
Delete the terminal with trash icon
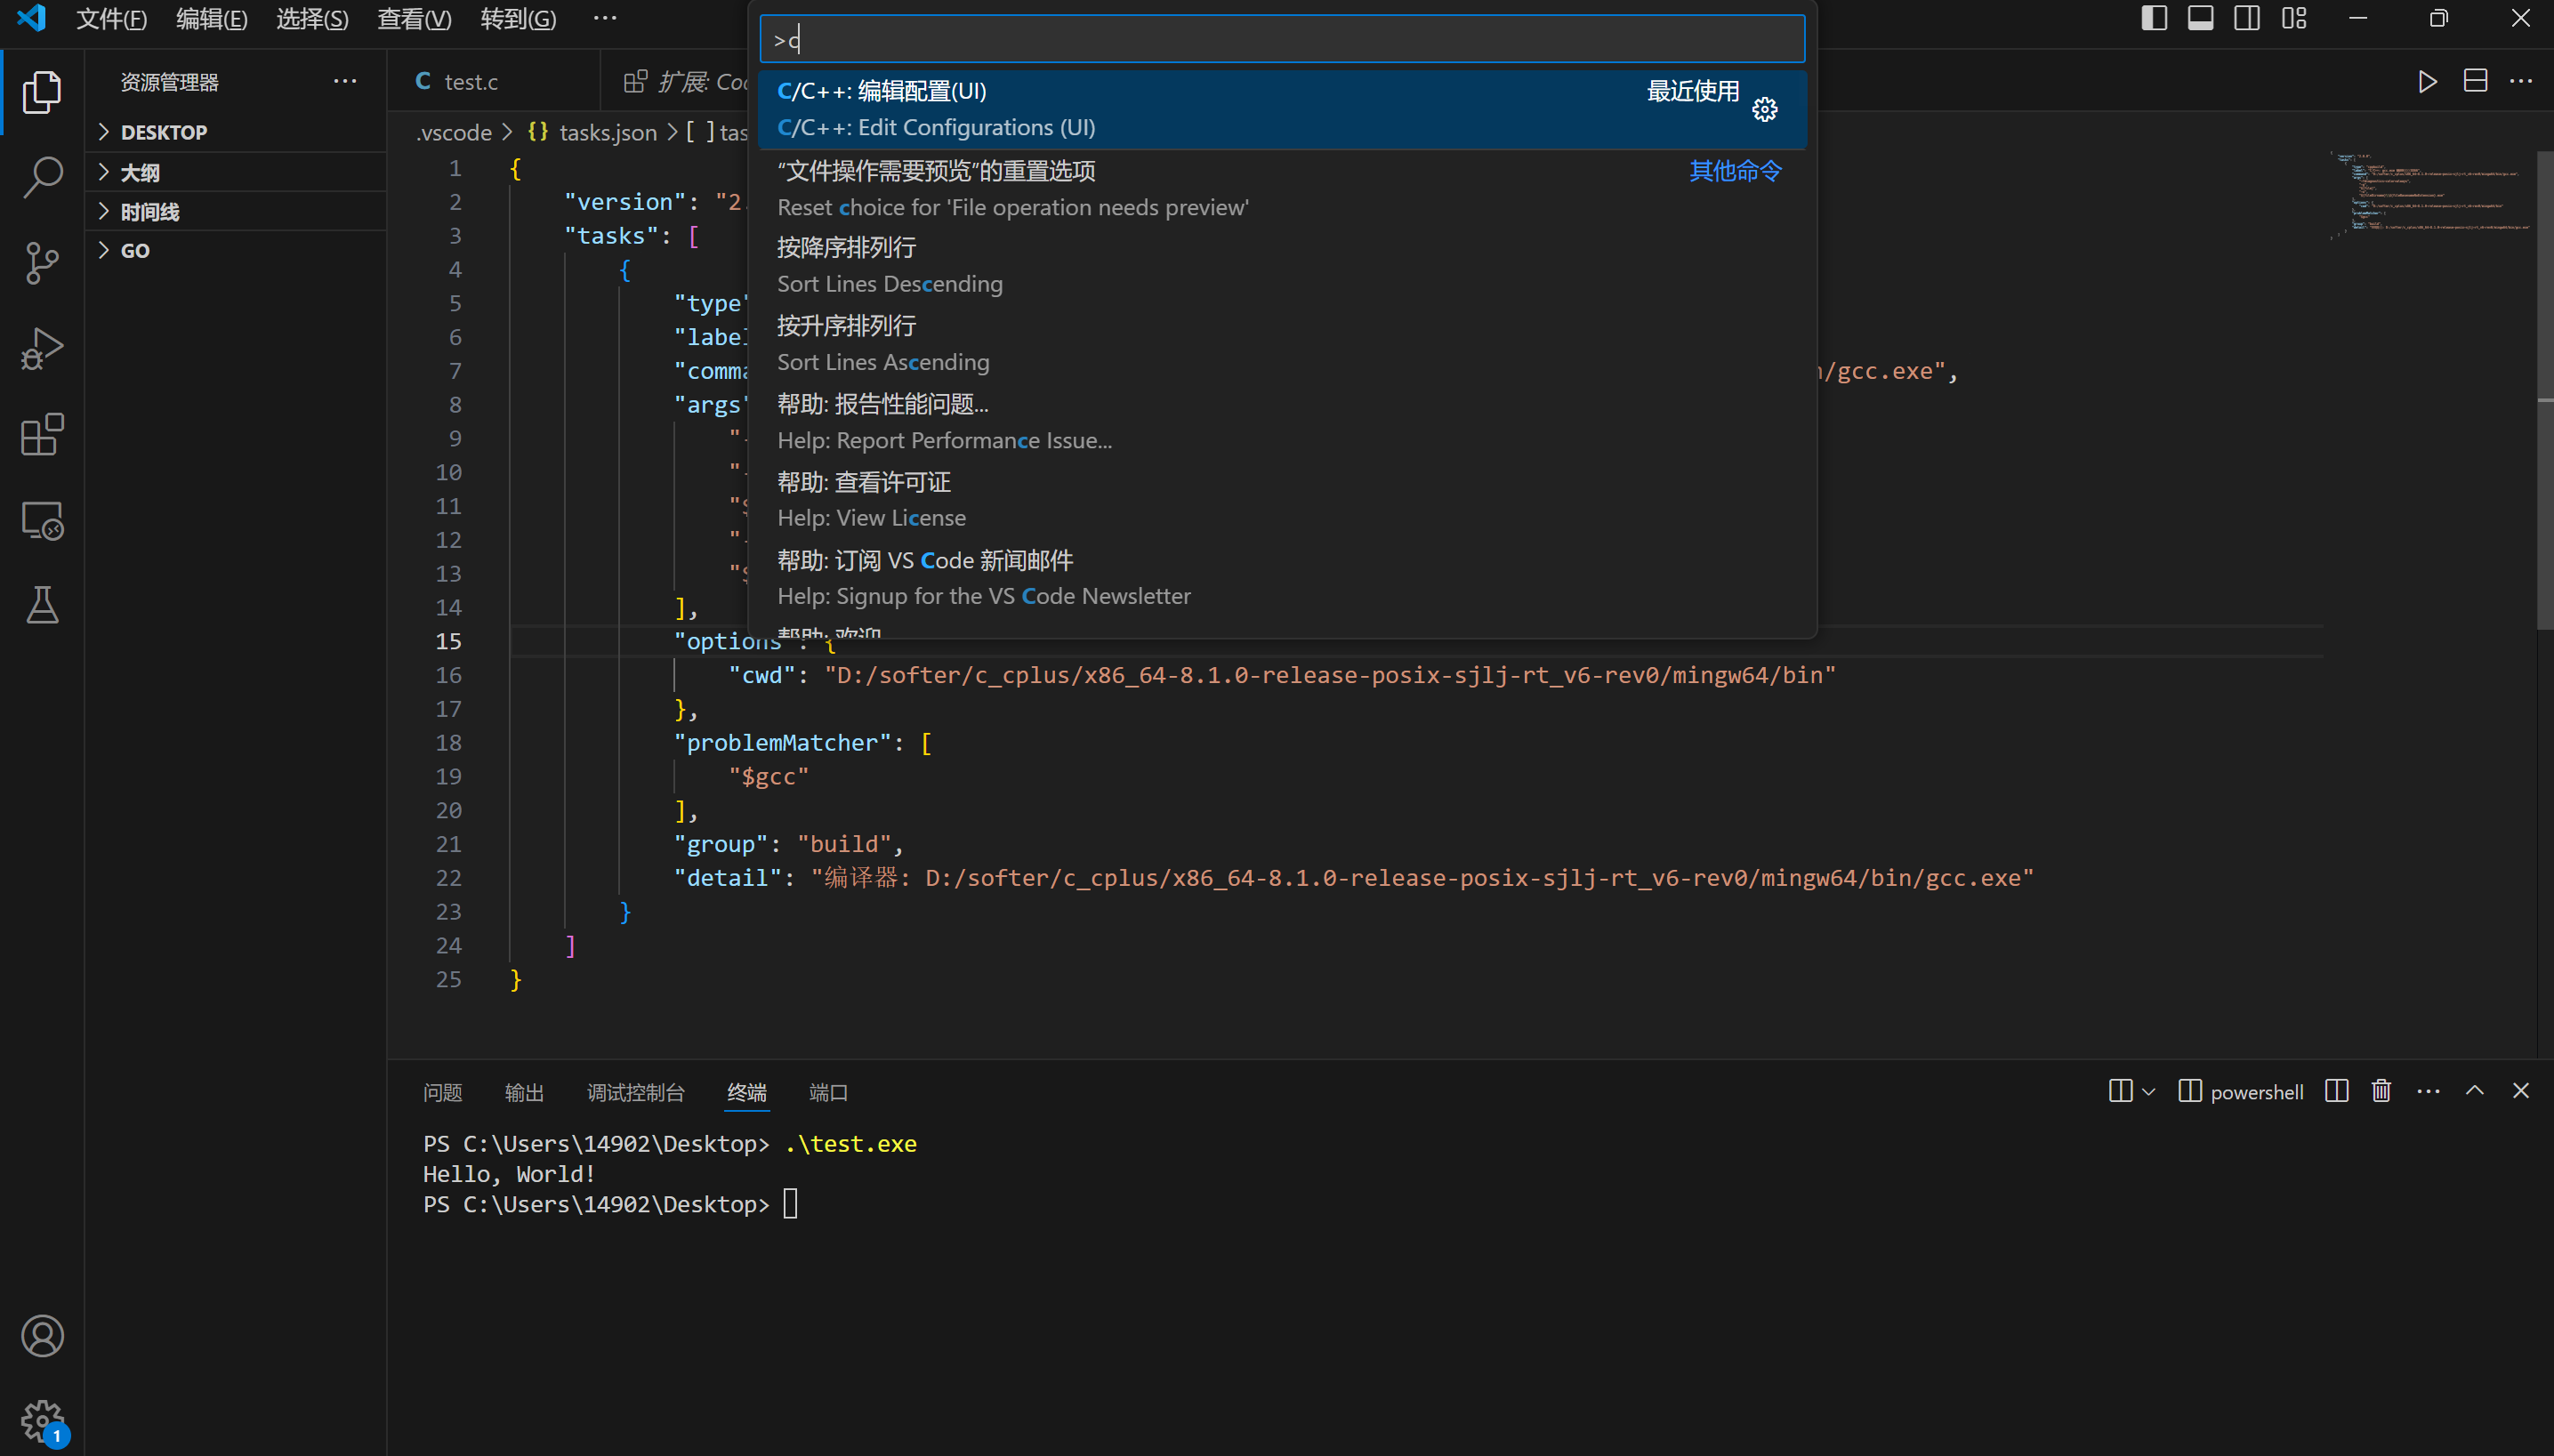(2381, 1091)
